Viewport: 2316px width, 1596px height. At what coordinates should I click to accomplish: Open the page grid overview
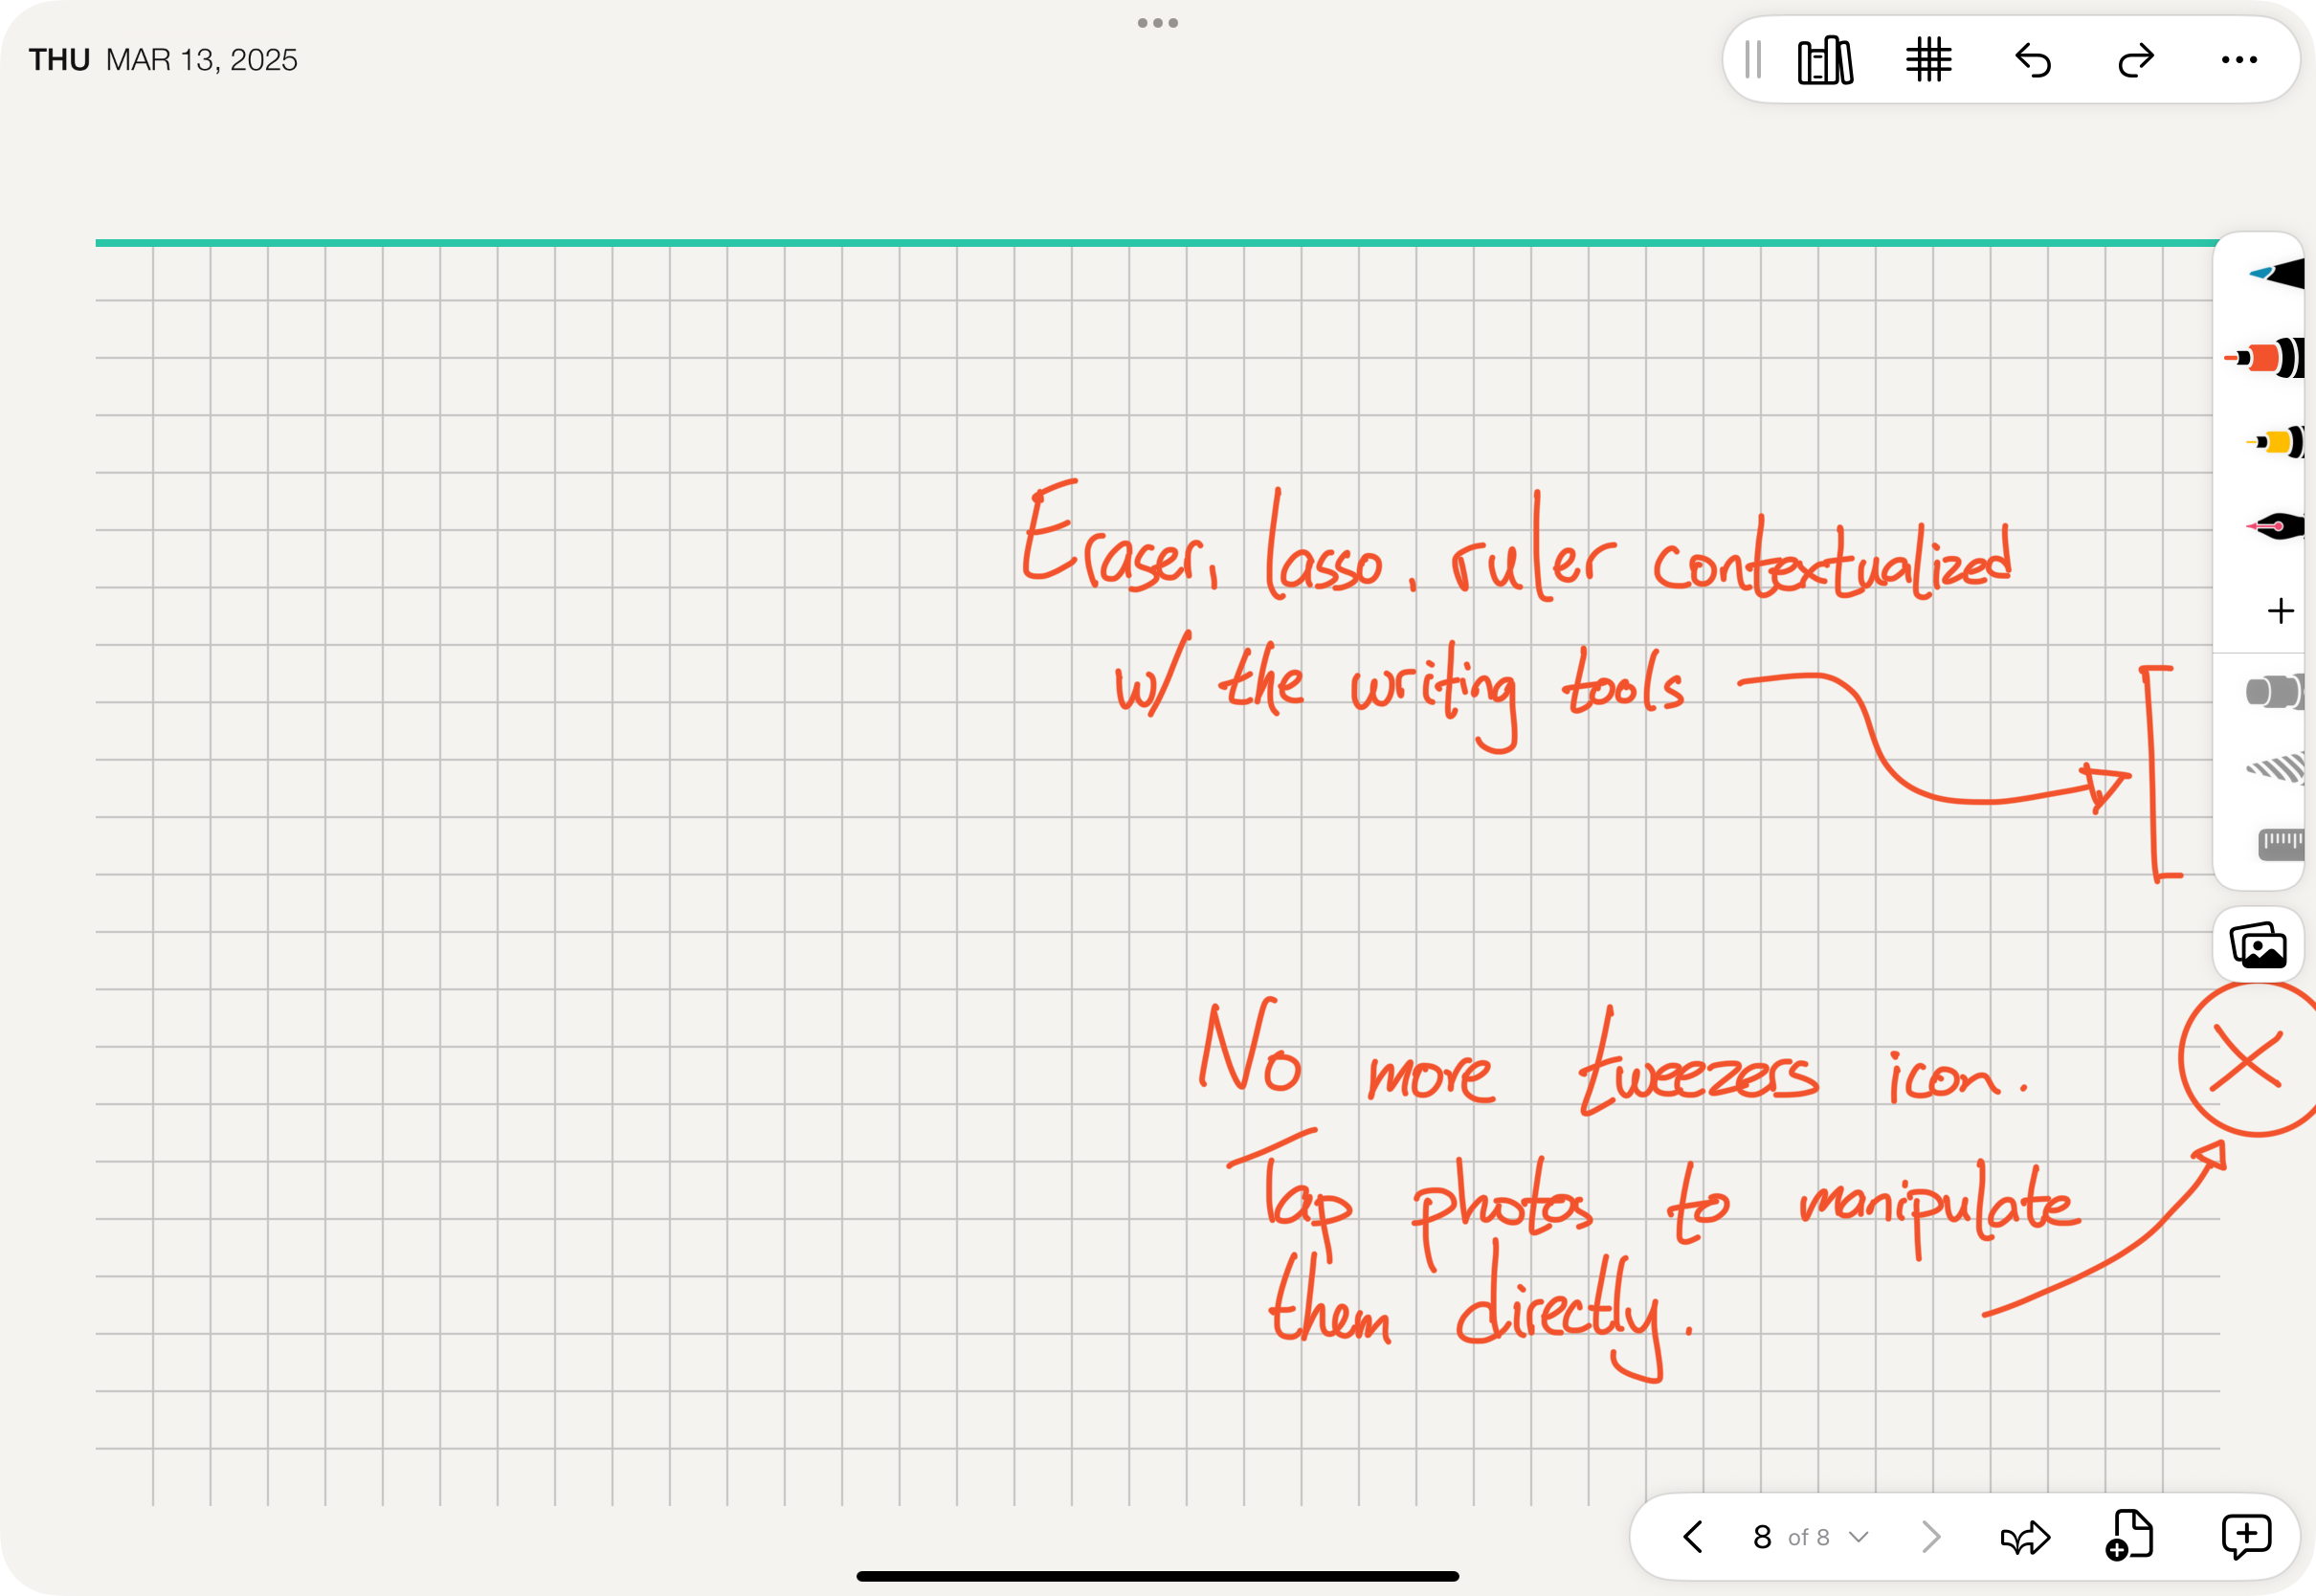coord(1928,61)
